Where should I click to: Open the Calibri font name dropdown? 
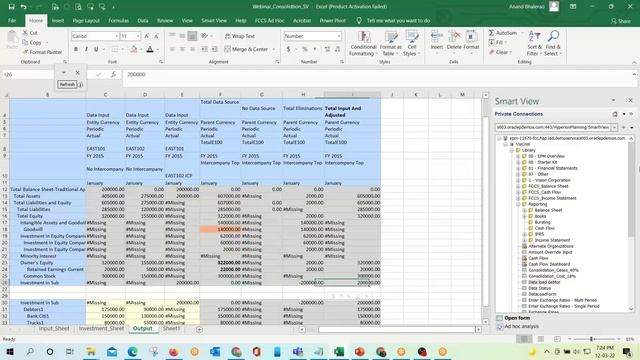click(x=116, y=36)
